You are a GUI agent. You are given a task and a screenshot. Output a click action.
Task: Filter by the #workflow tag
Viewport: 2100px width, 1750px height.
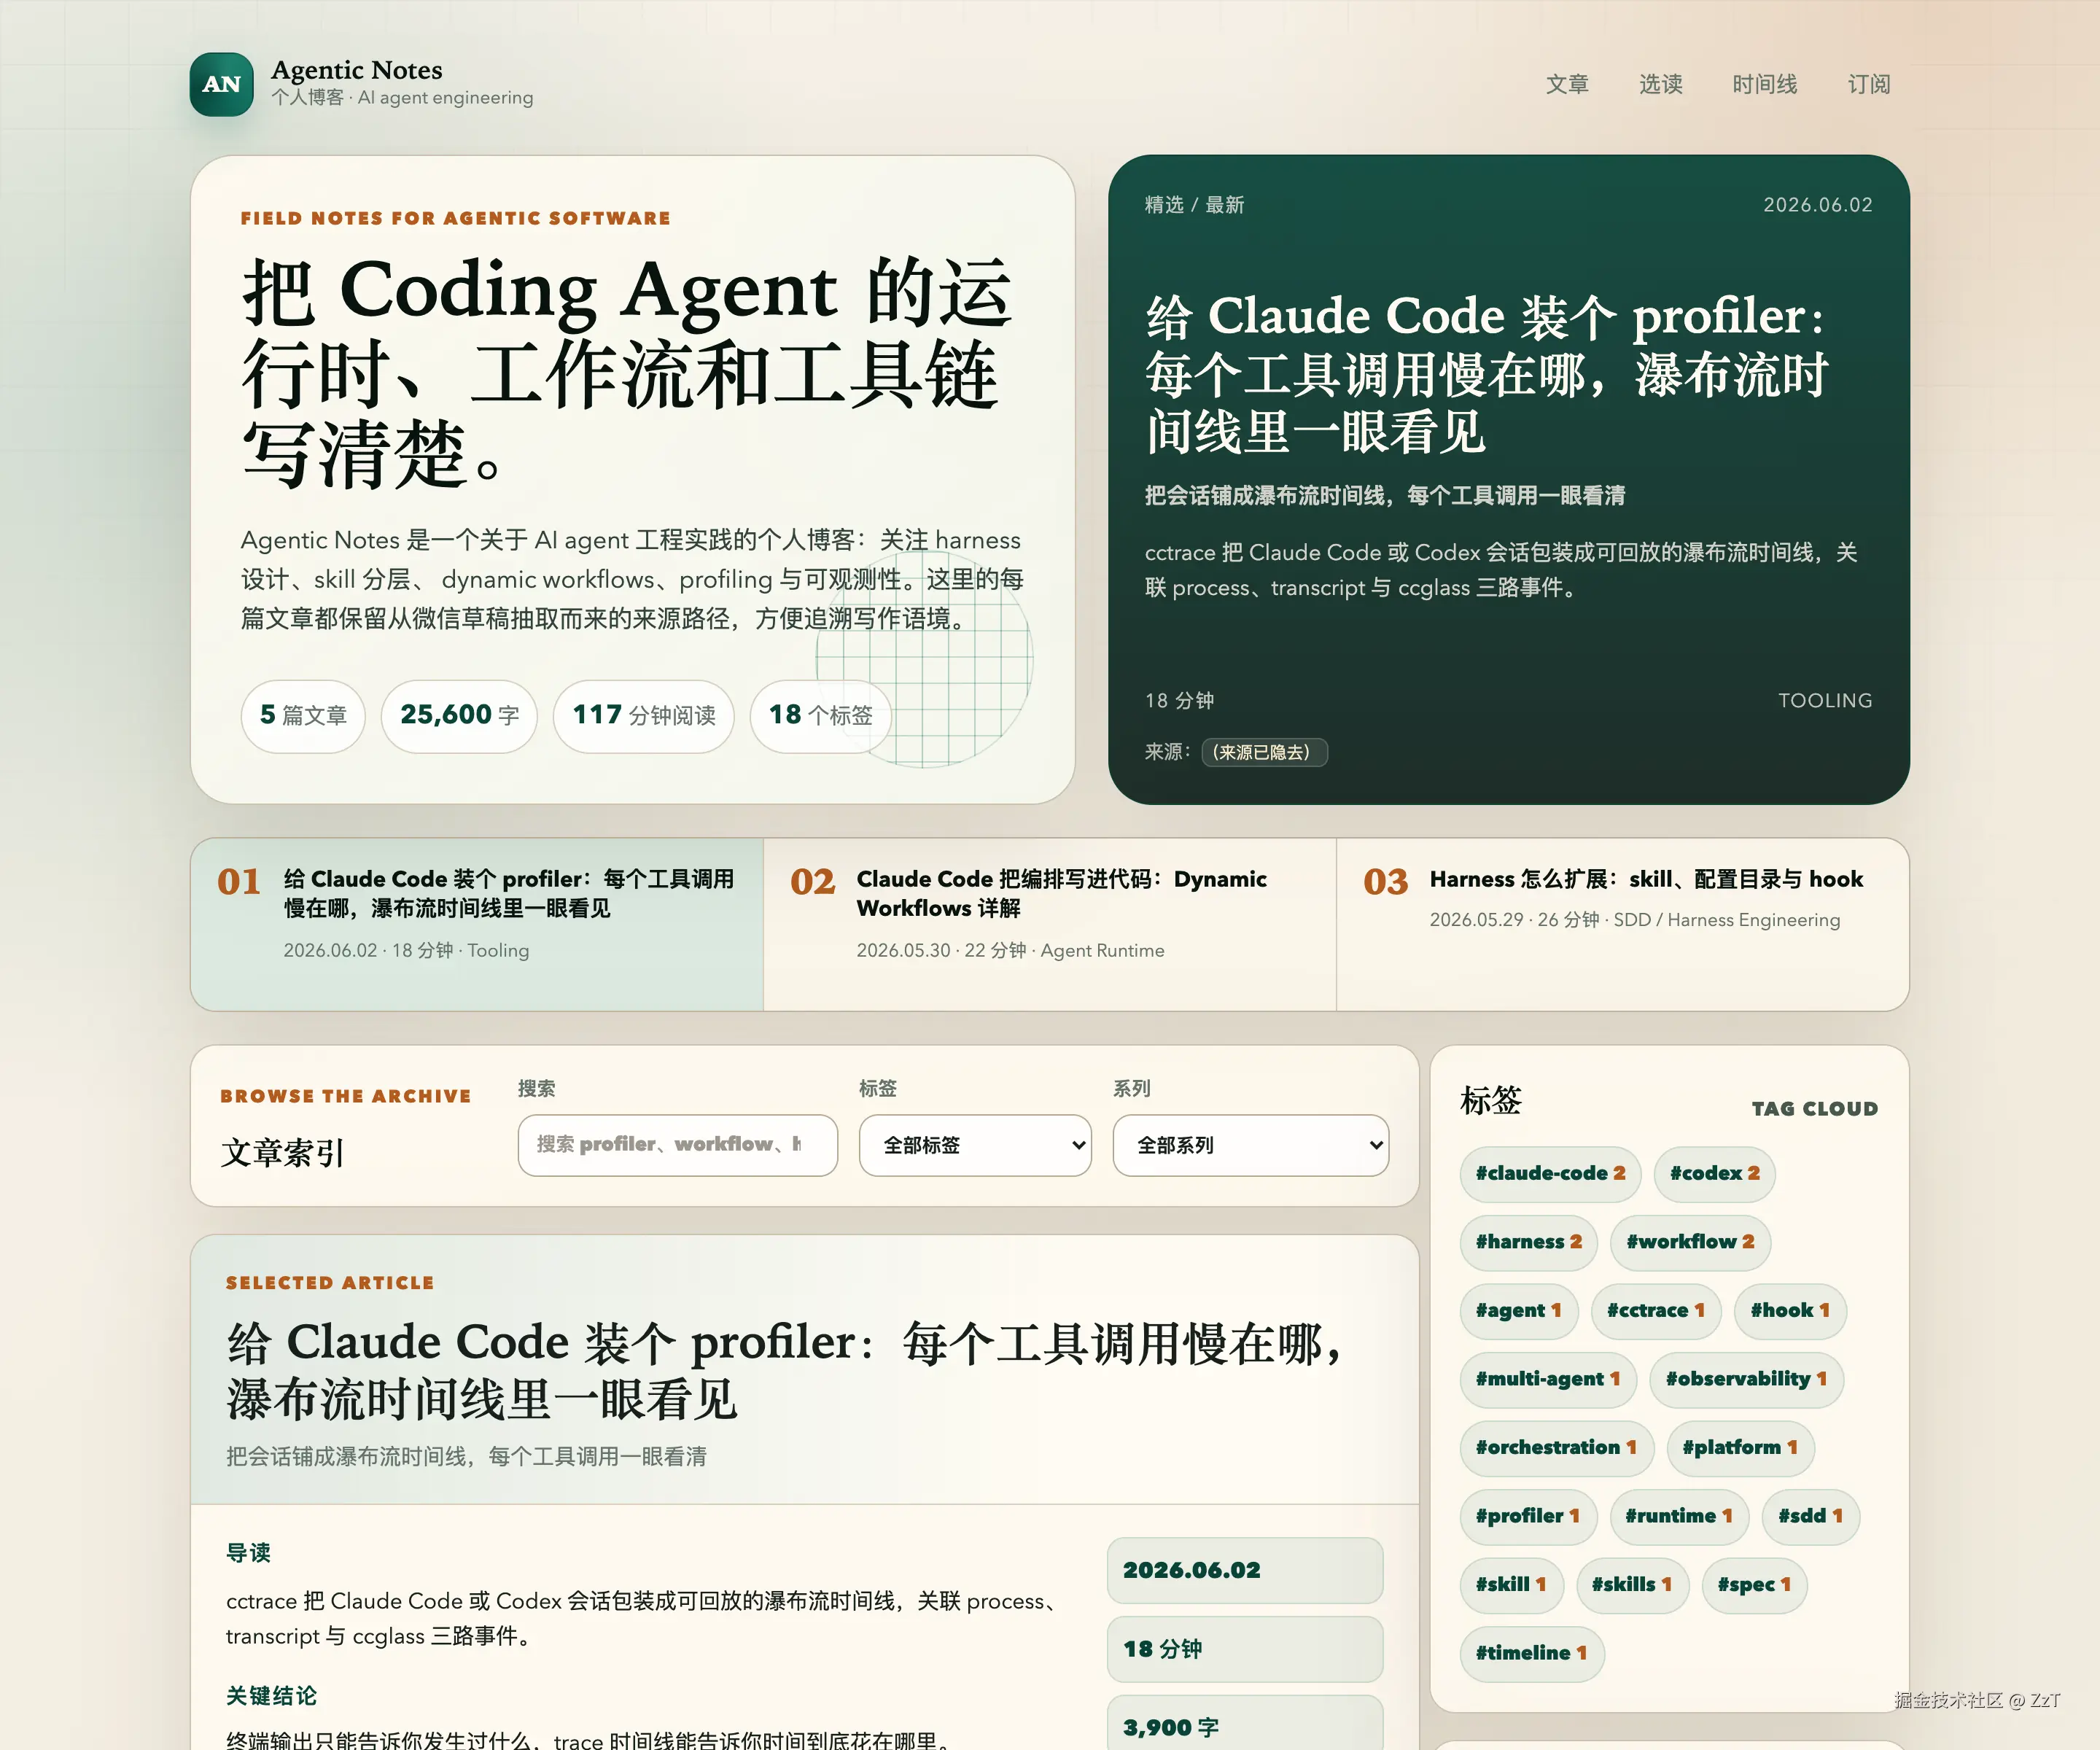coord(1690,1242)
